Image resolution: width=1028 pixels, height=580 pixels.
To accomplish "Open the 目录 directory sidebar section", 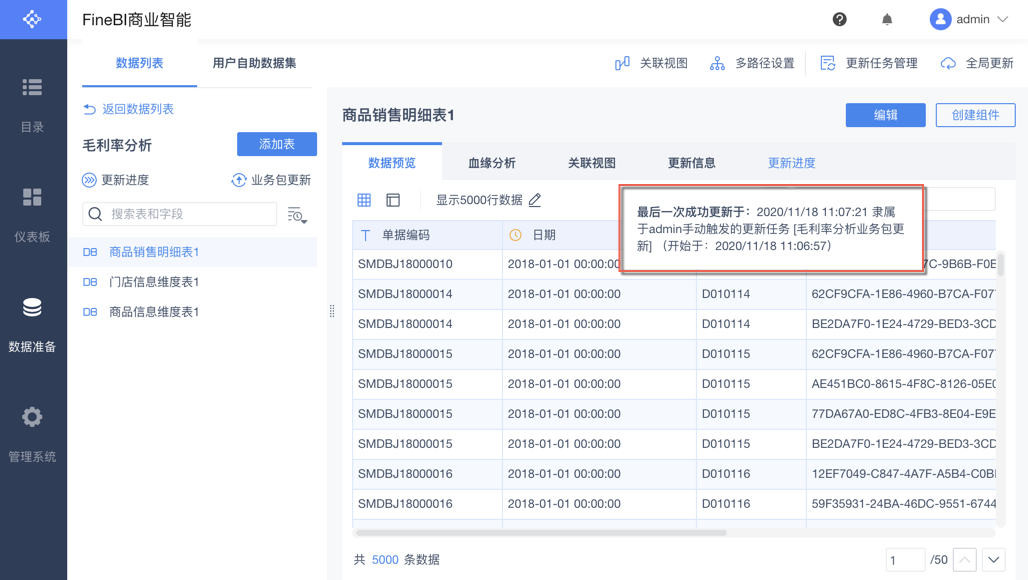I will tap(32, 105).
